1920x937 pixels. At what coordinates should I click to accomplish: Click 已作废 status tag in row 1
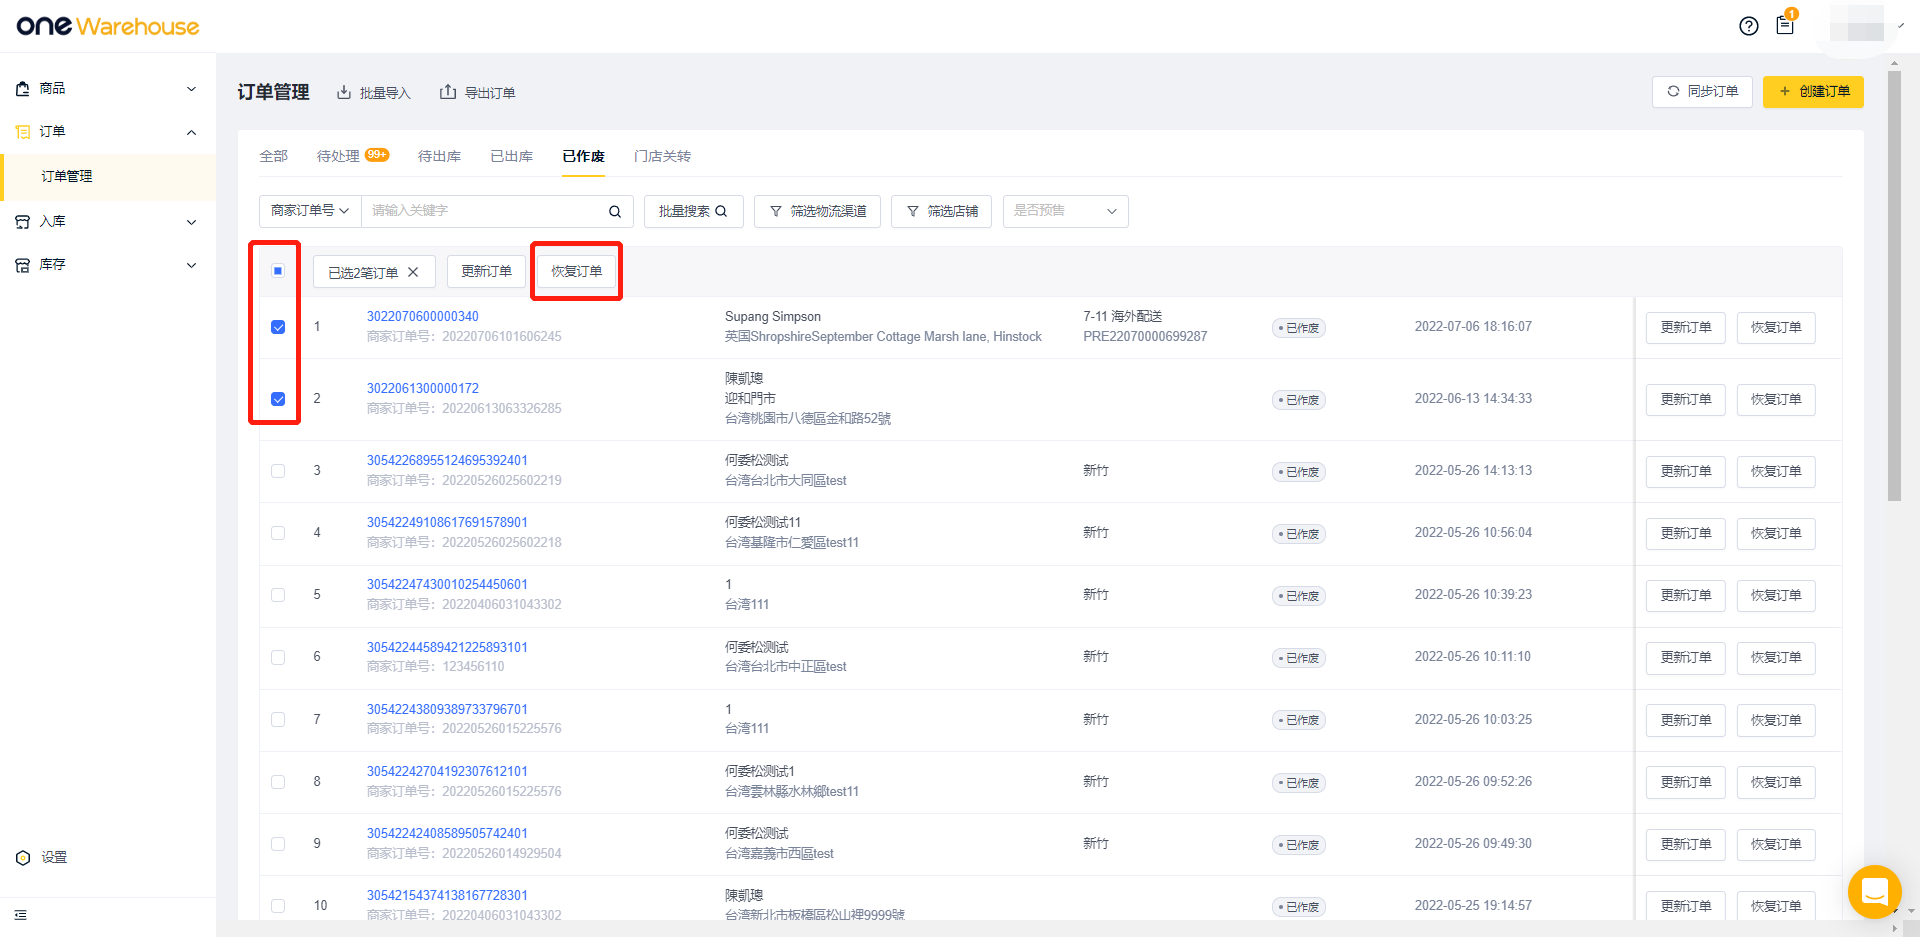(1299, 328)
